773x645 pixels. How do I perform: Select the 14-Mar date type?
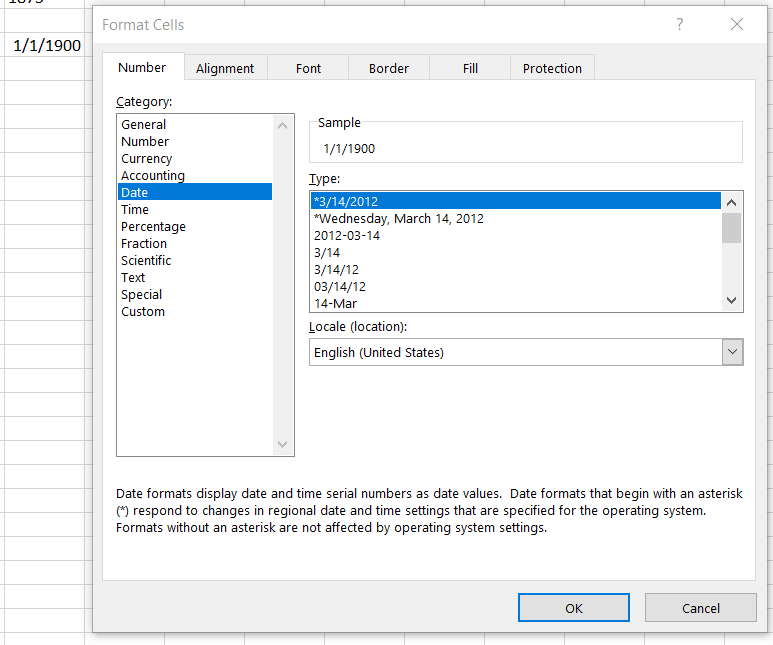coord(516,303)
